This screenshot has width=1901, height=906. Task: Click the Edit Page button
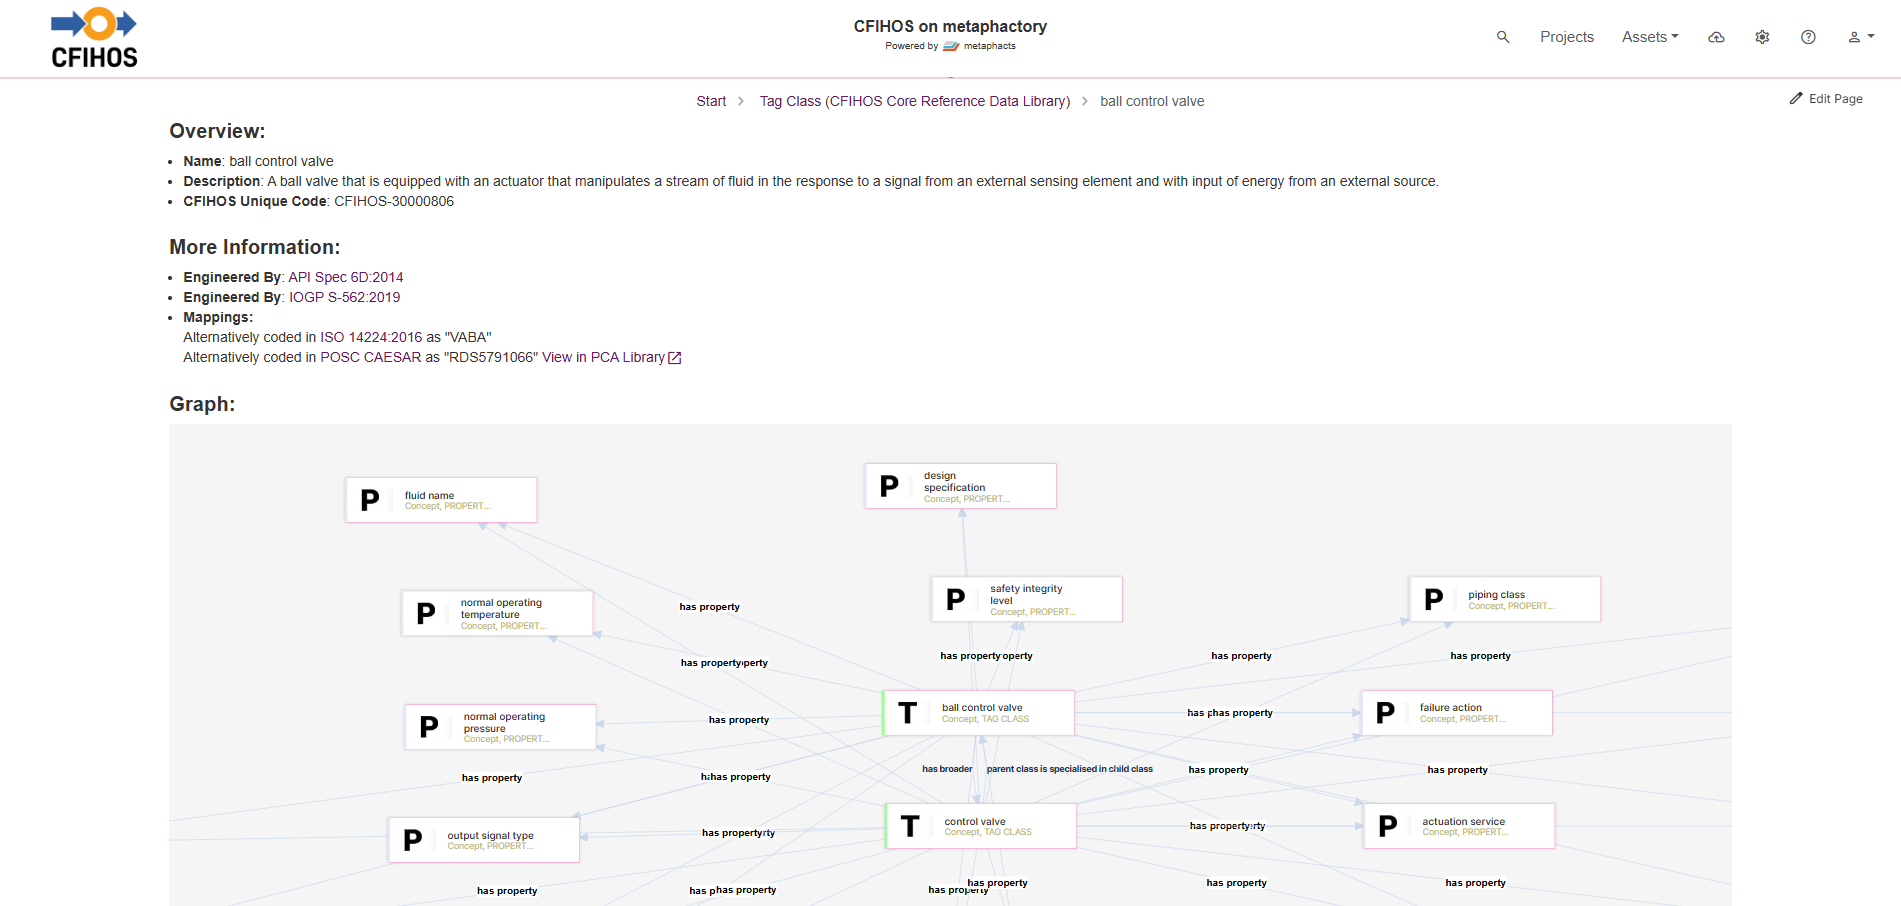pos(1826,99)
